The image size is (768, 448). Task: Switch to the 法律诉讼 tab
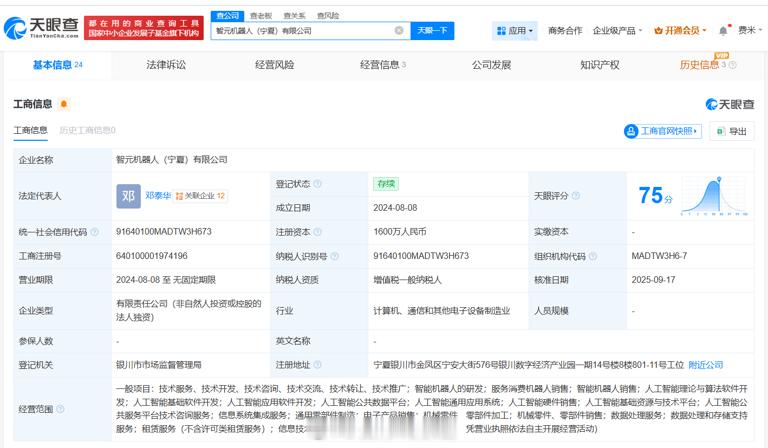(x=166, y=65)
